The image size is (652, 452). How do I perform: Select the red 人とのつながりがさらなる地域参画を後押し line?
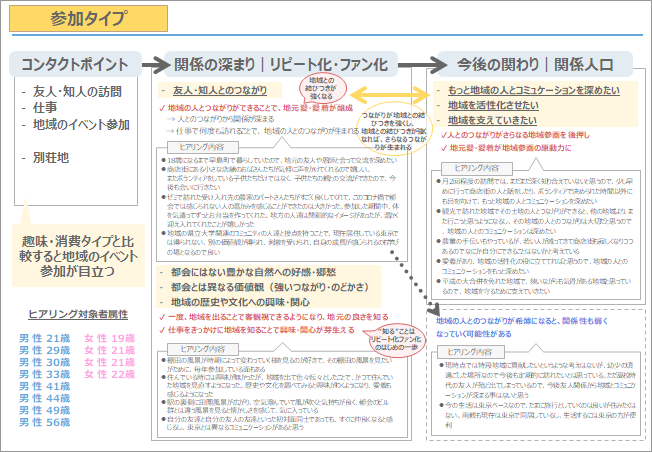click(516, 135)
